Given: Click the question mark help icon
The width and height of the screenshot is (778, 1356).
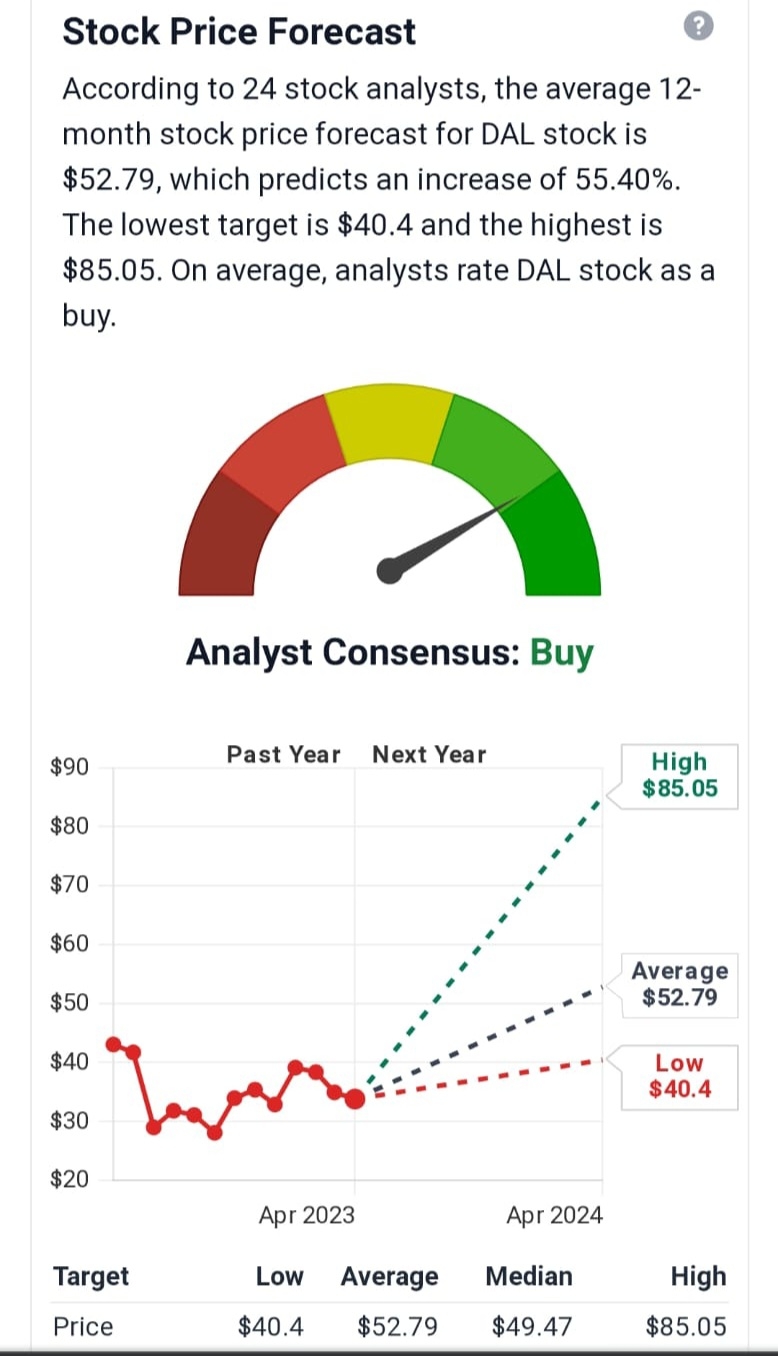Looking at the screenshot, I should pyautogui.click(x=700, y=29).
